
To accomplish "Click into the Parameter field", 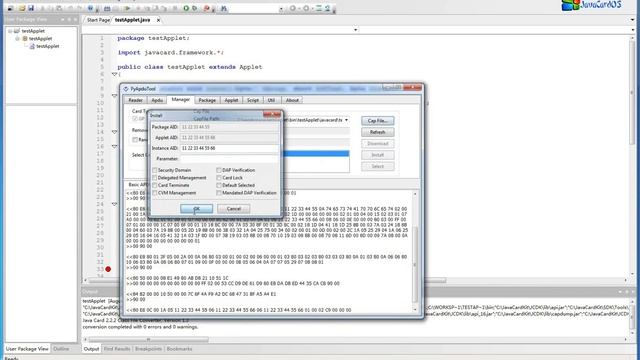I will click(x=229, y=159).
